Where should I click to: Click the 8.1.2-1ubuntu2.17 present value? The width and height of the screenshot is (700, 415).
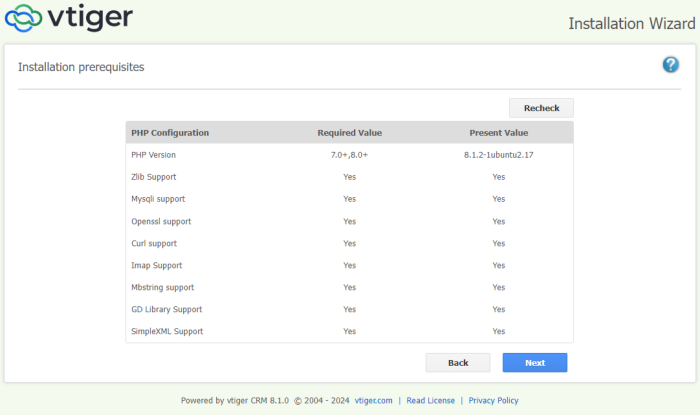pos(498,155)
